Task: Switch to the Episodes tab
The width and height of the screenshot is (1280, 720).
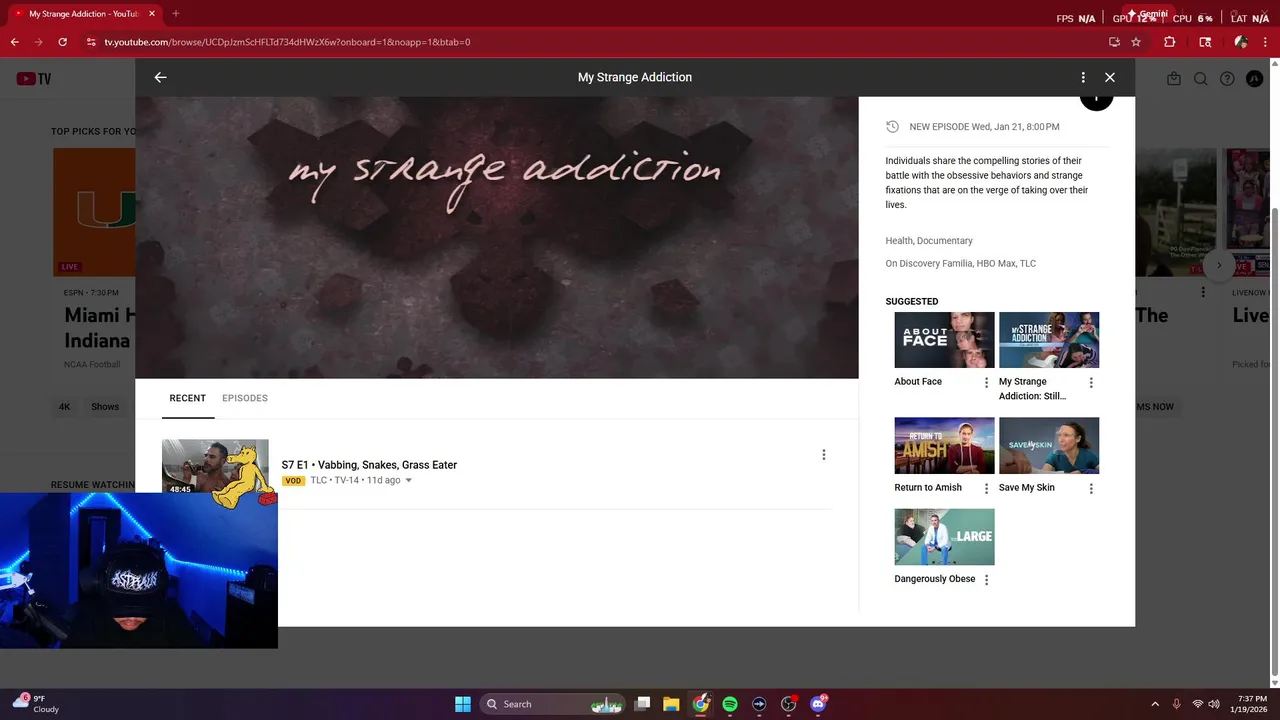Action: pyautogui.click(x=245, y=398)
